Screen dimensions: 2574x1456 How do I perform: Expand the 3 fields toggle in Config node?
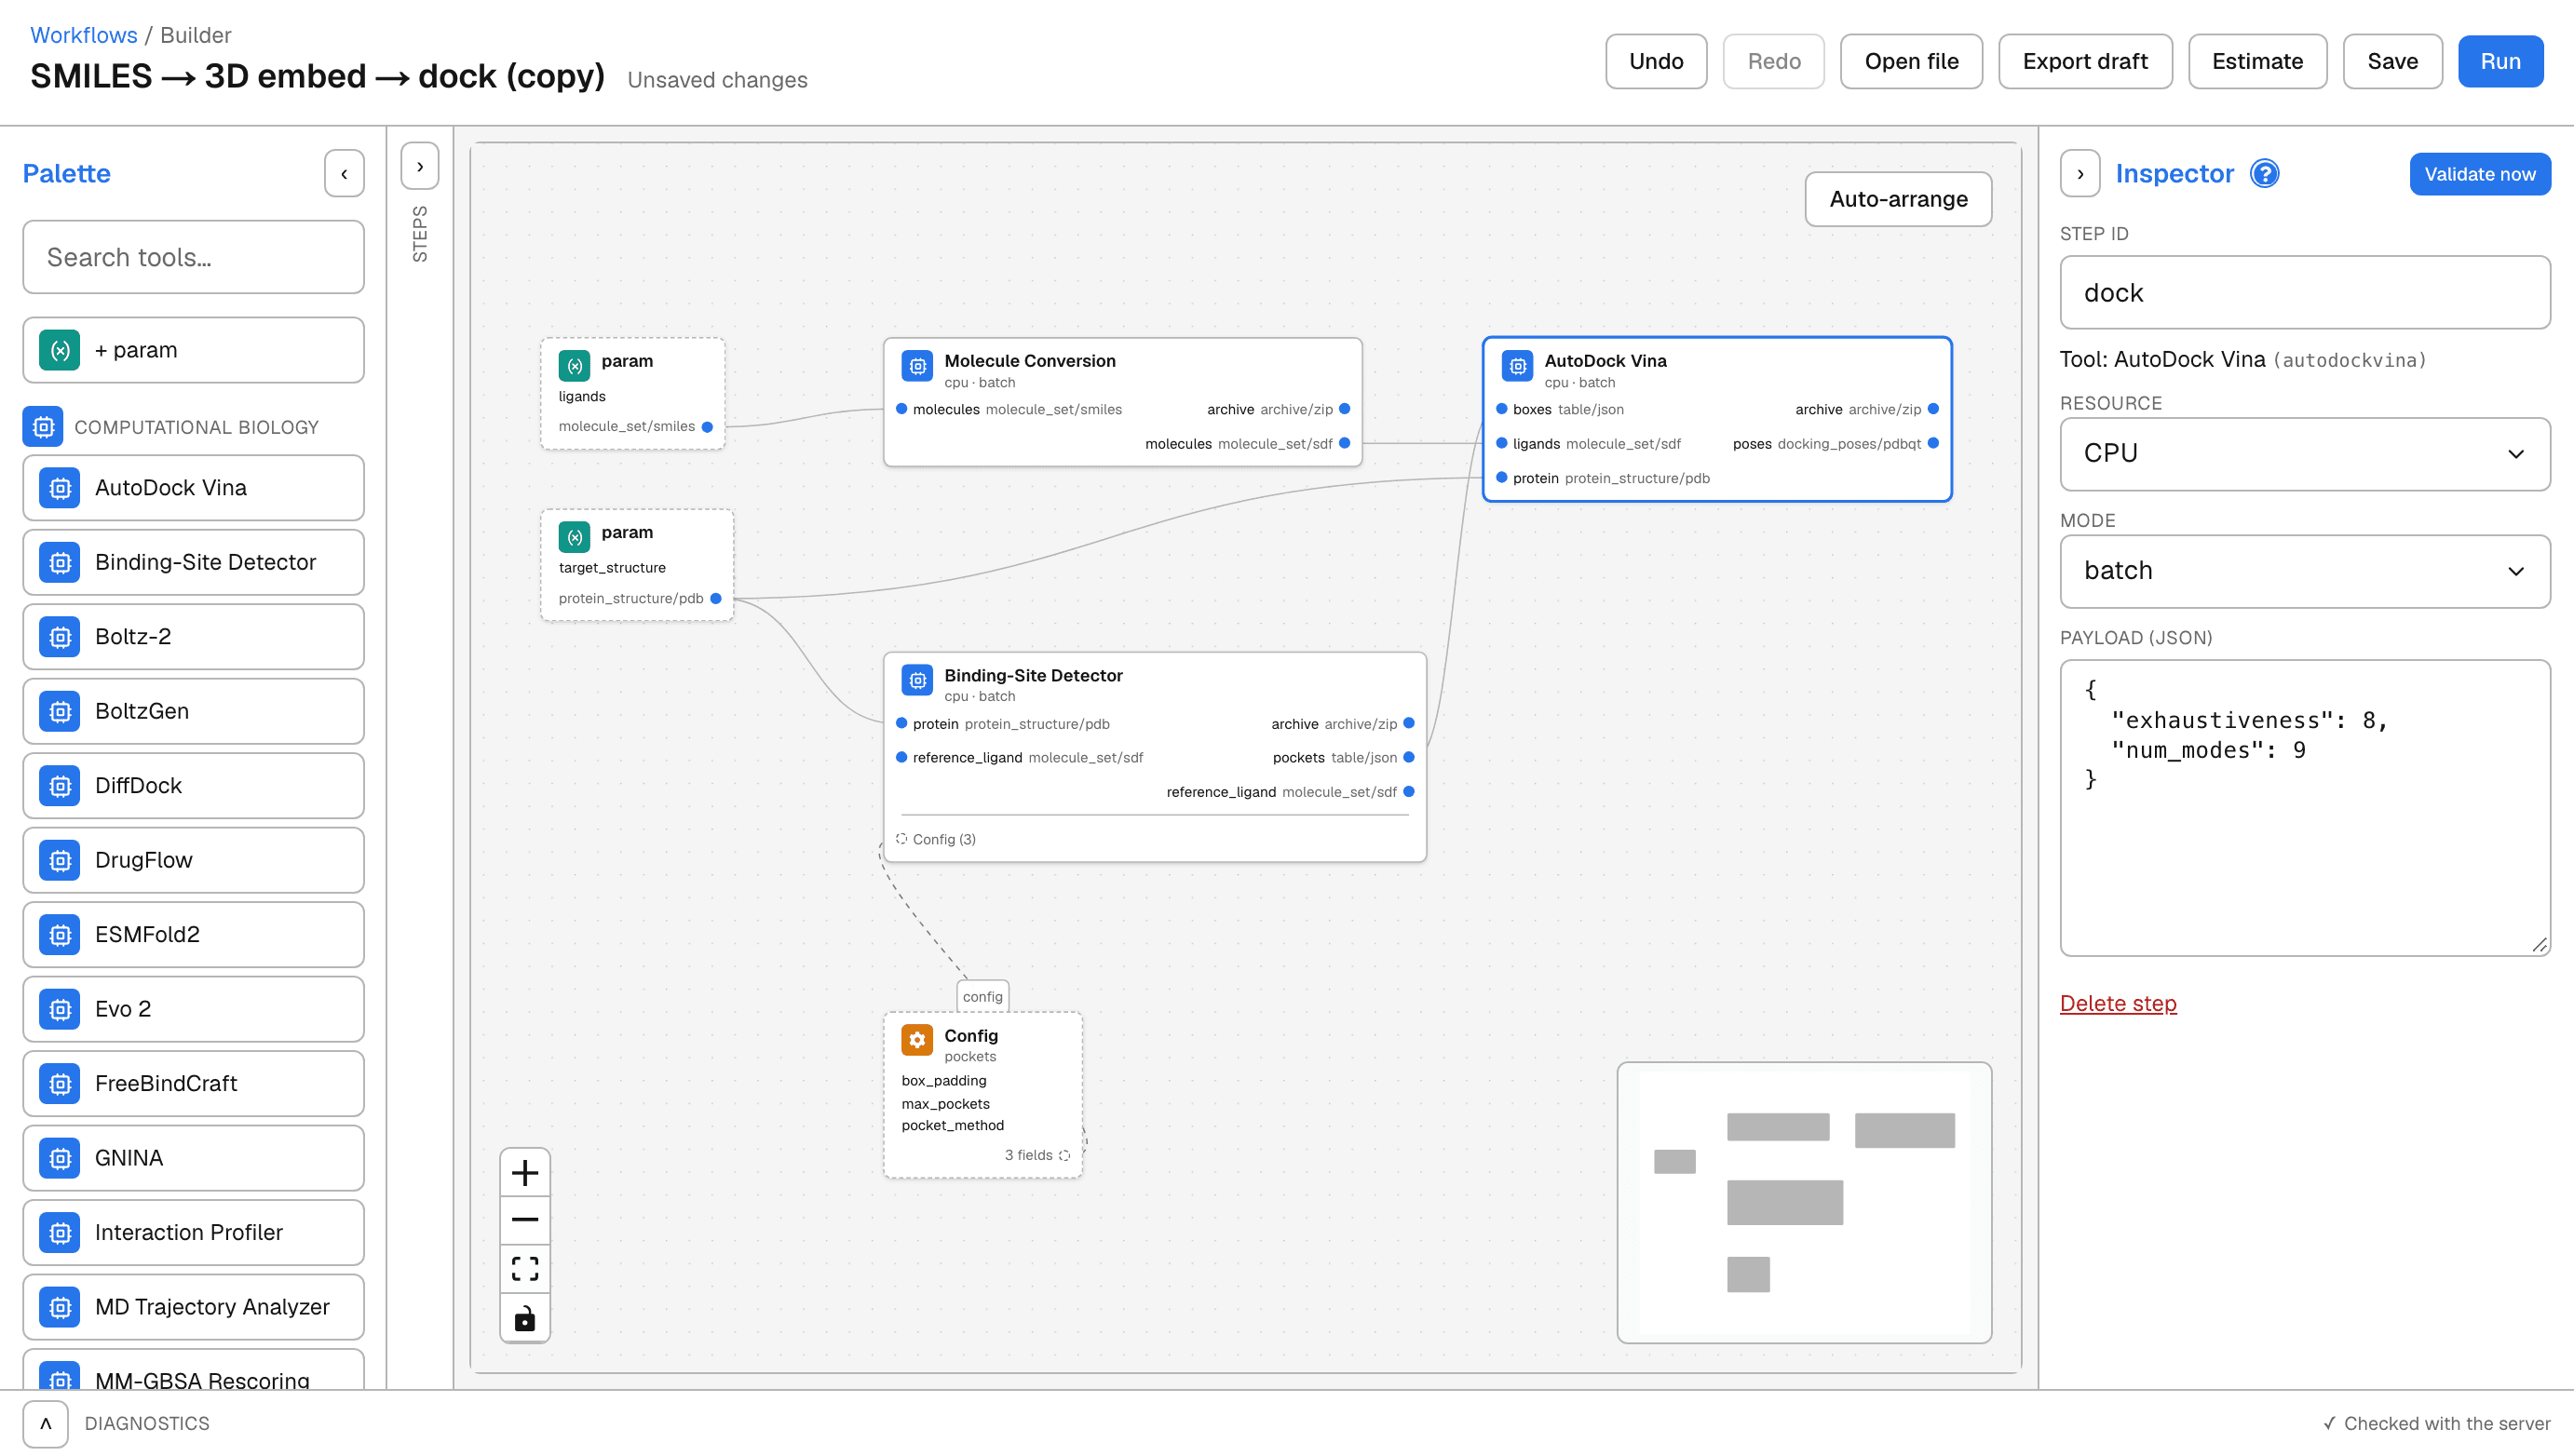[1037, 1155]
